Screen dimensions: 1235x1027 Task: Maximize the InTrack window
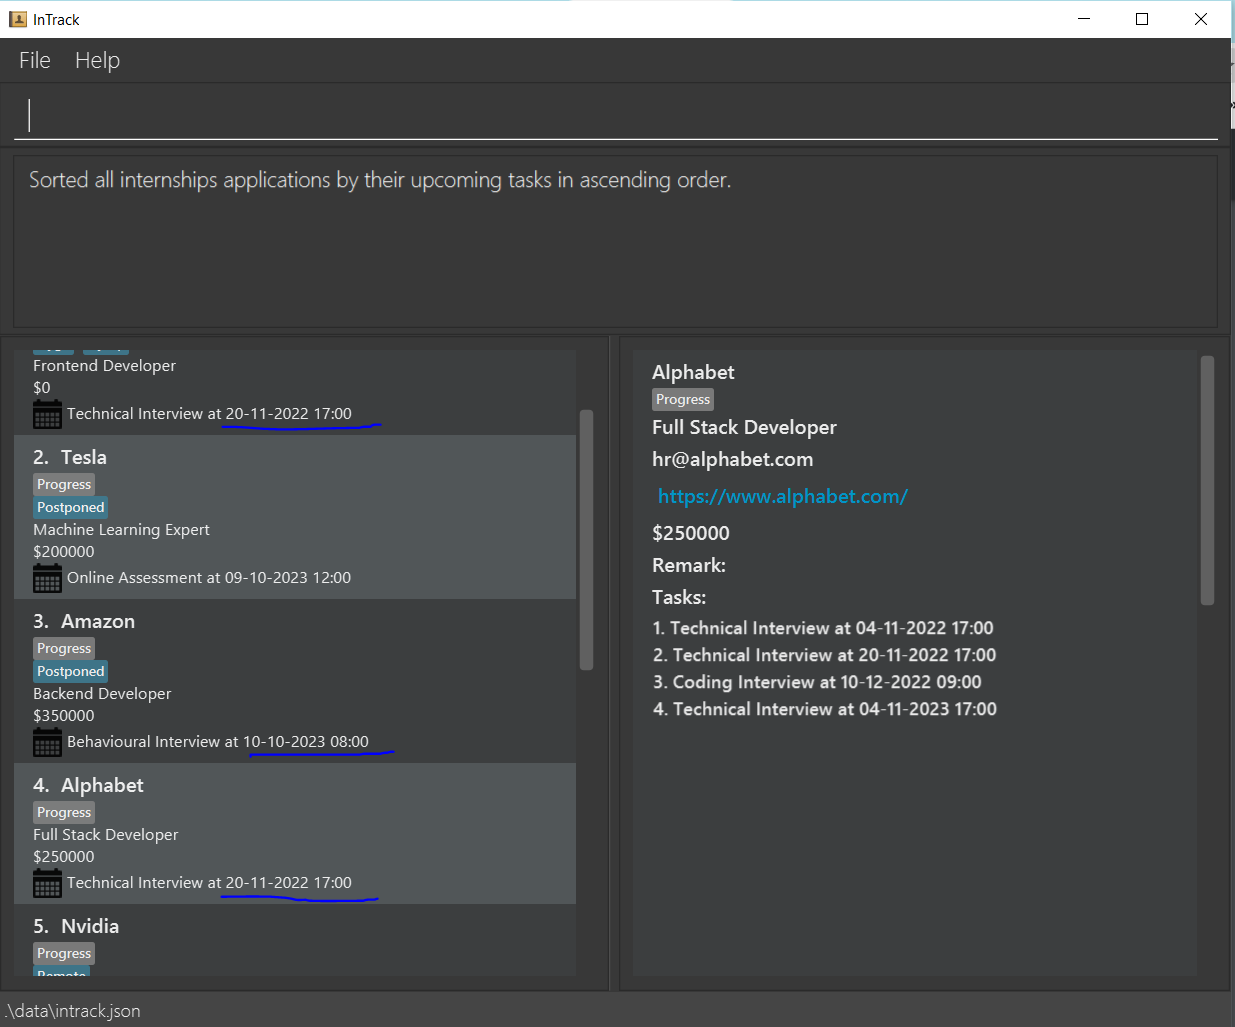pyautogui.click(x=1142, y=19)
